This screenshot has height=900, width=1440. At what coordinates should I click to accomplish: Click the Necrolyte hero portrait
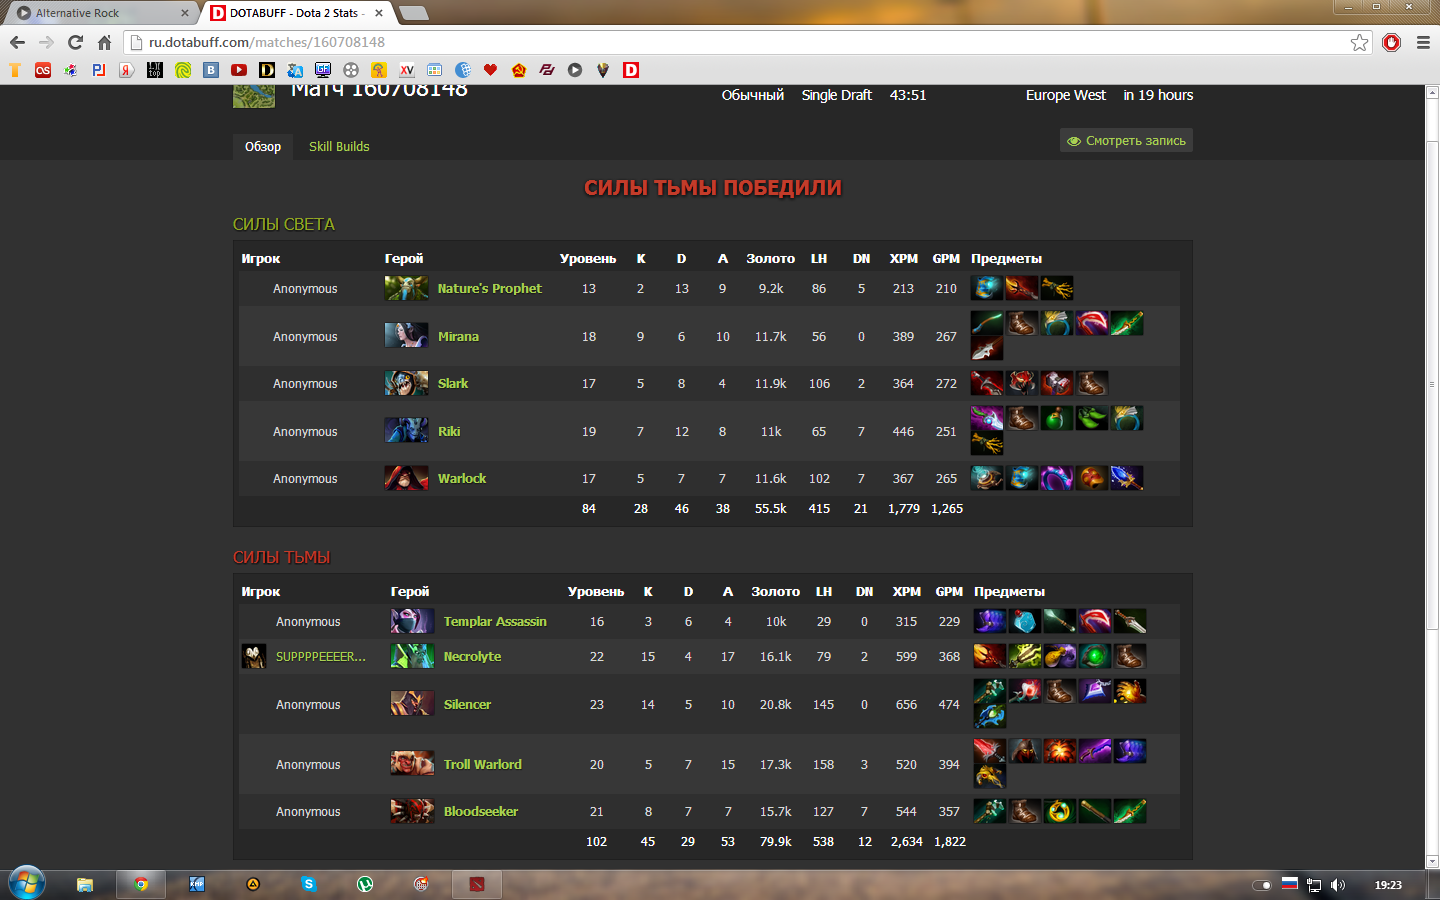[x=412, y=656]
